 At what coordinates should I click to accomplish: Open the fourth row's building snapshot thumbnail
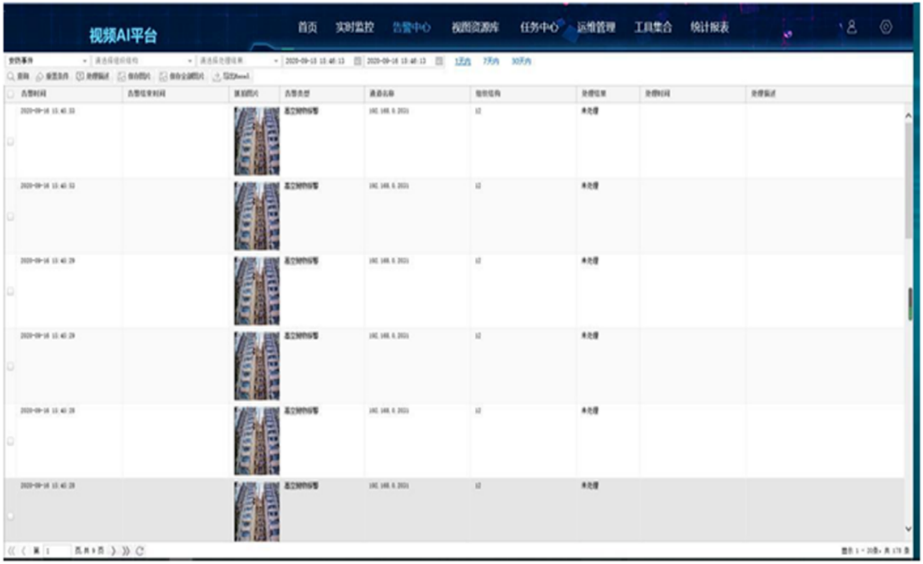click(x=257, y=366)
